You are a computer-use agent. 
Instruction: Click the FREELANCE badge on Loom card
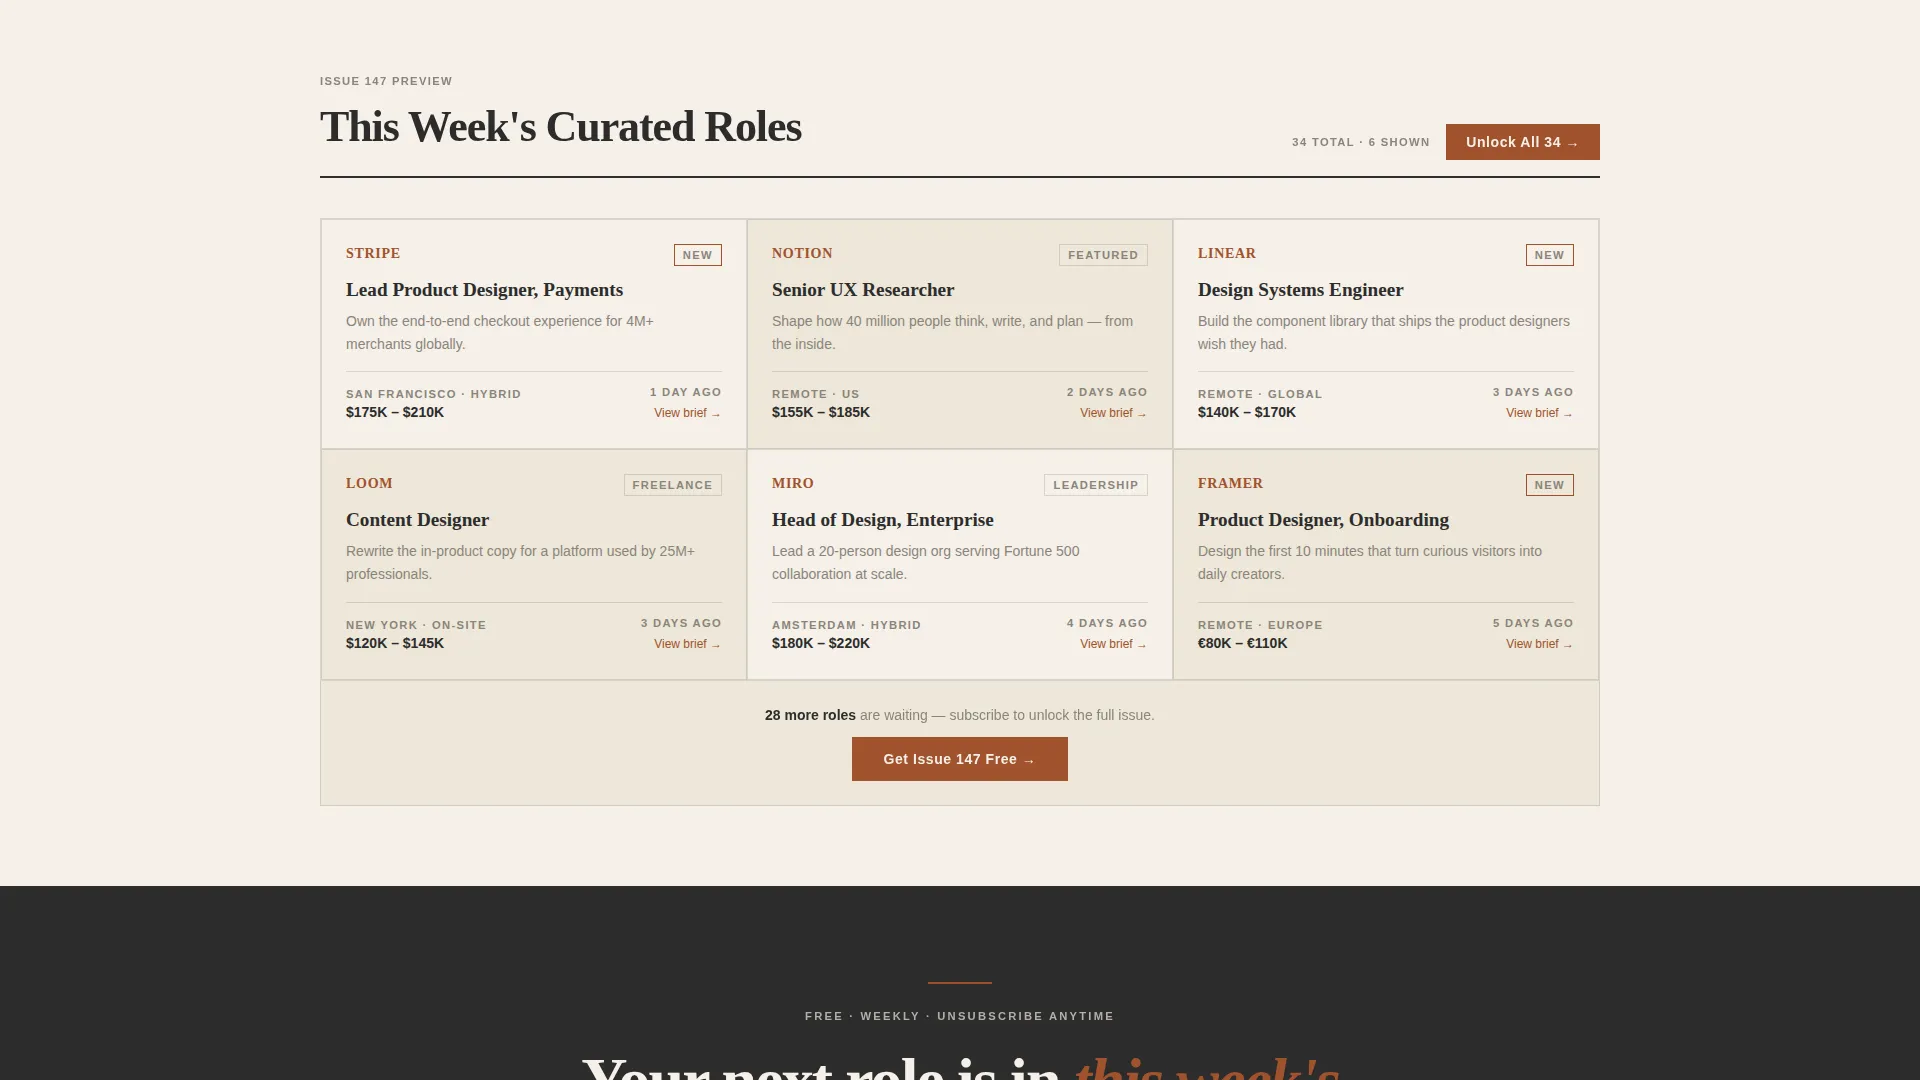tap(672, 485)
